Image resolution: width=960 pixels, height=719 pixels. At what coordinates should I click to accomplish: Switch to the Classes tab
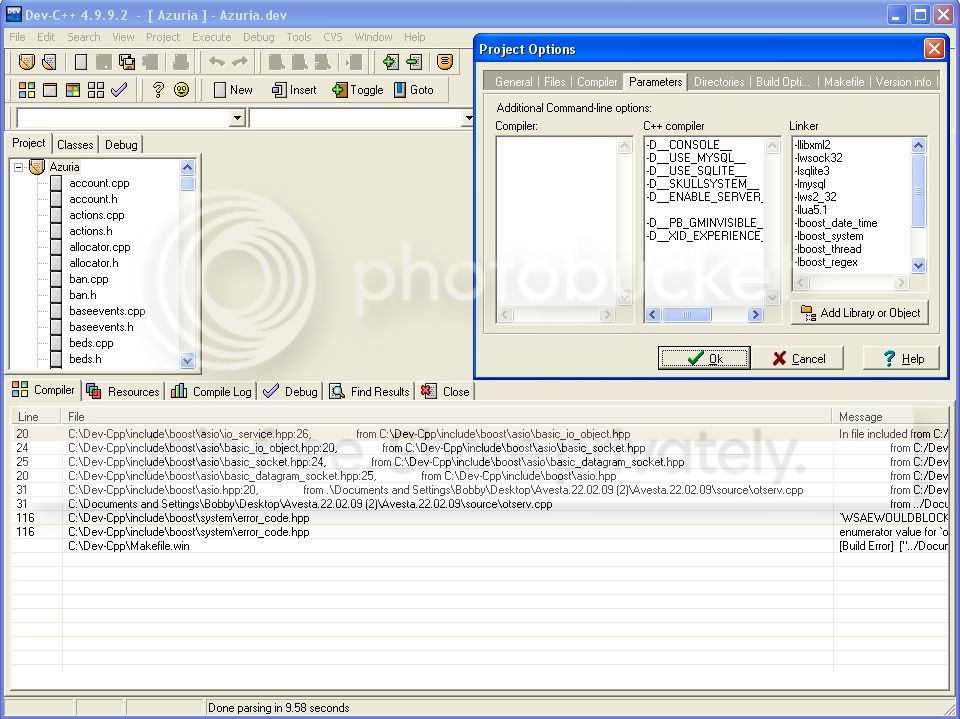(75, 145)
